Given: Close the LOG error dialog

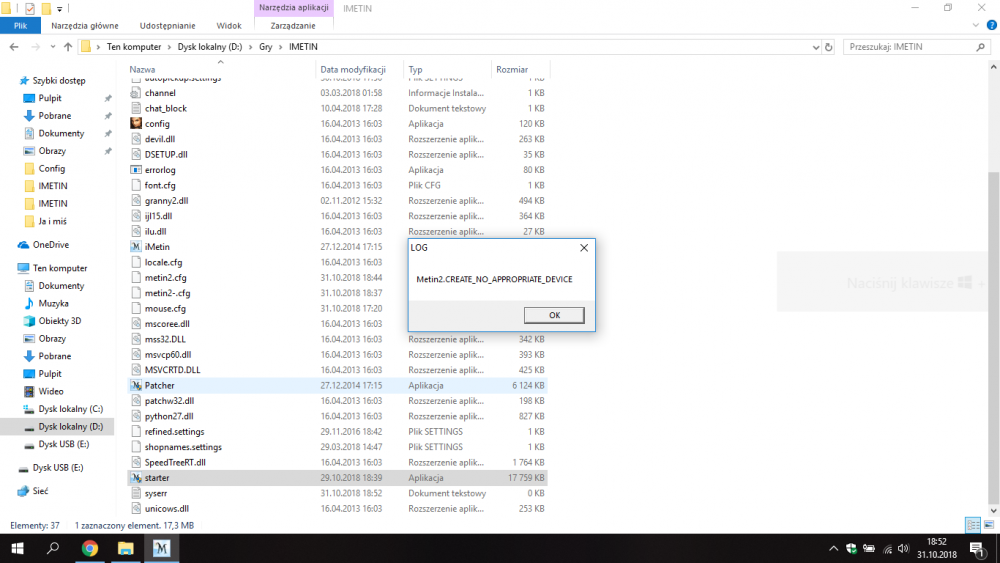Looking at the screenshot, I should (584, 247).
